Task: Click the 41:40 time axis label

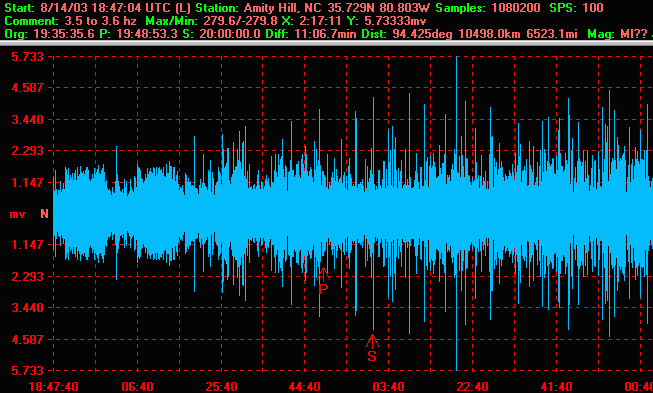Action: 556,387
